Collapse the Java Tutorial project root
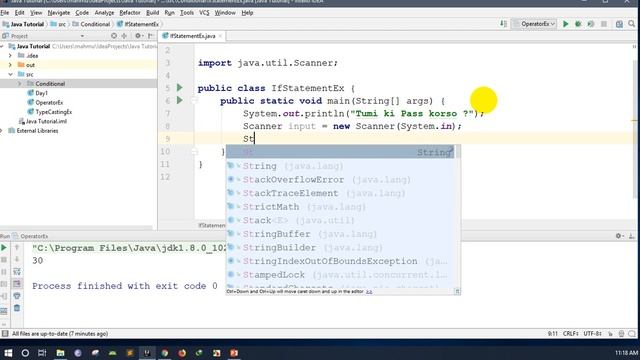The width and height of the screenshot is (640, 360). pos(2,47)
